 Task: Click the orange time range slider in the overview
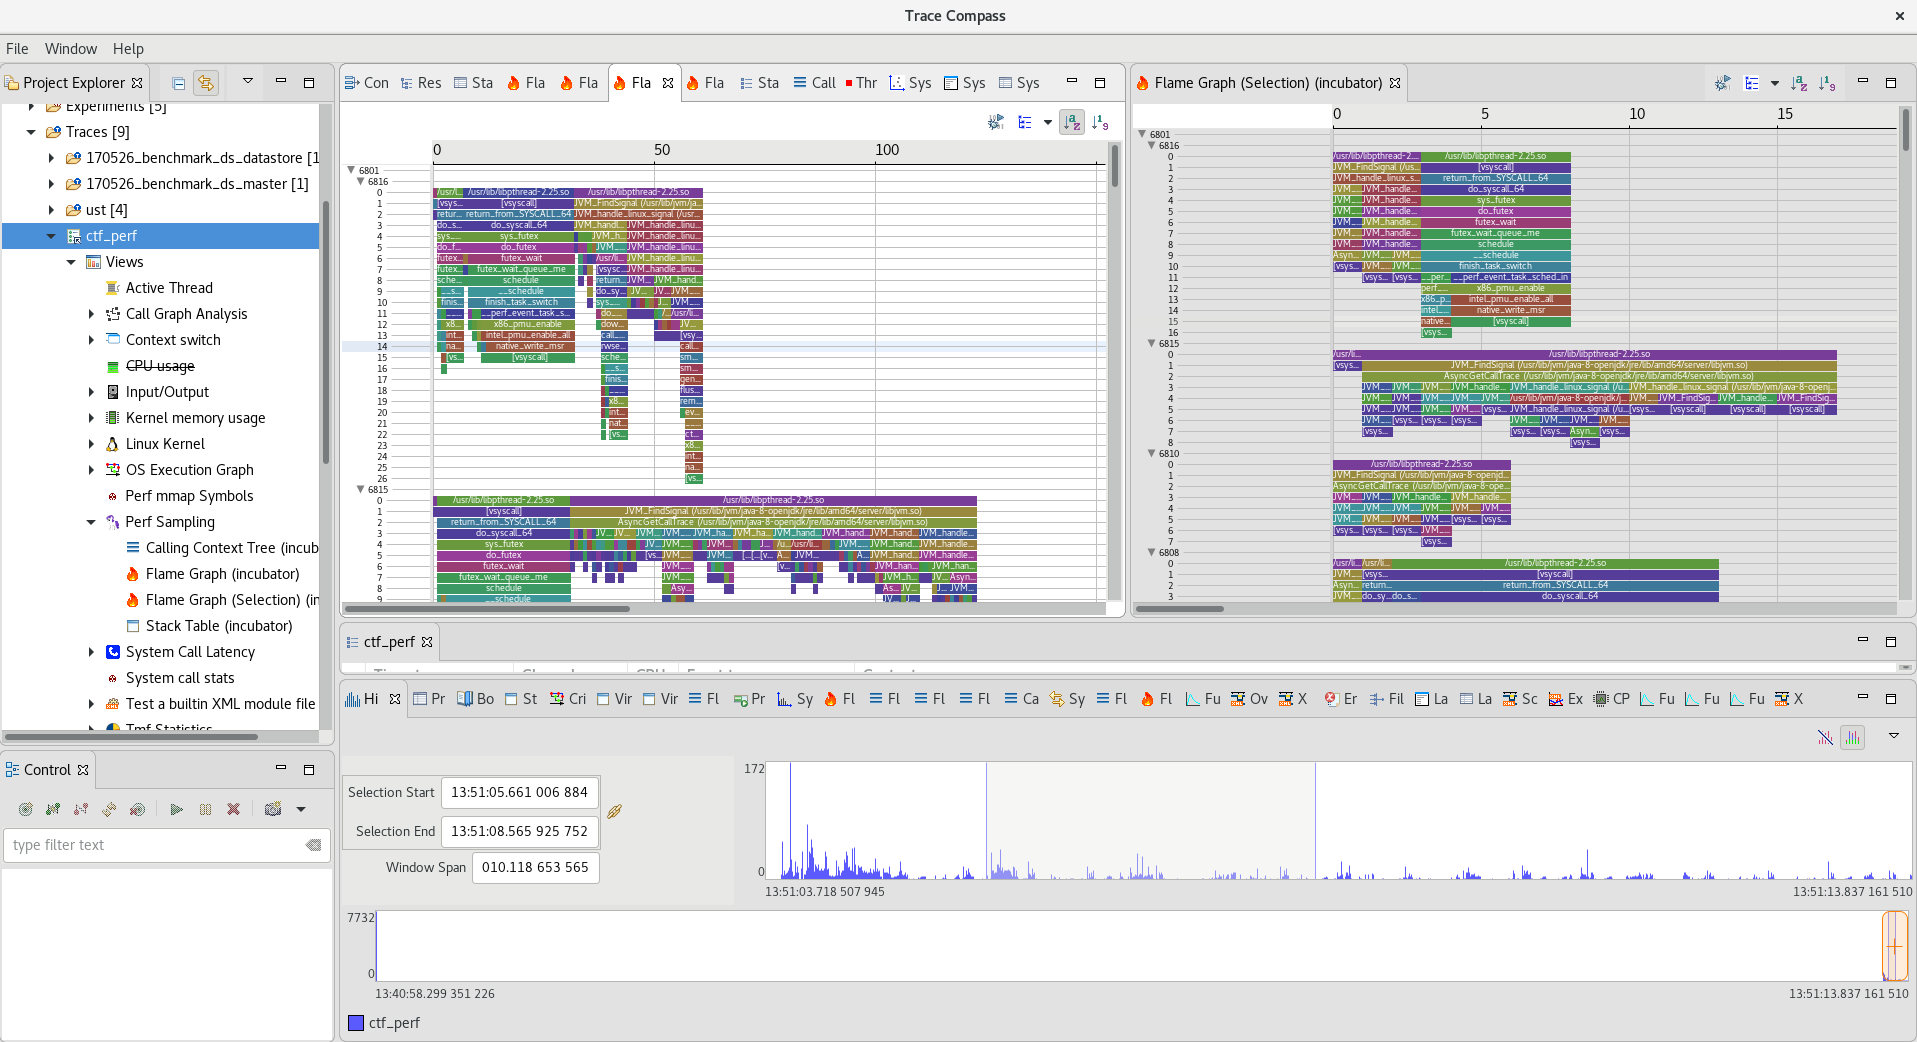tap(1897, 946)
